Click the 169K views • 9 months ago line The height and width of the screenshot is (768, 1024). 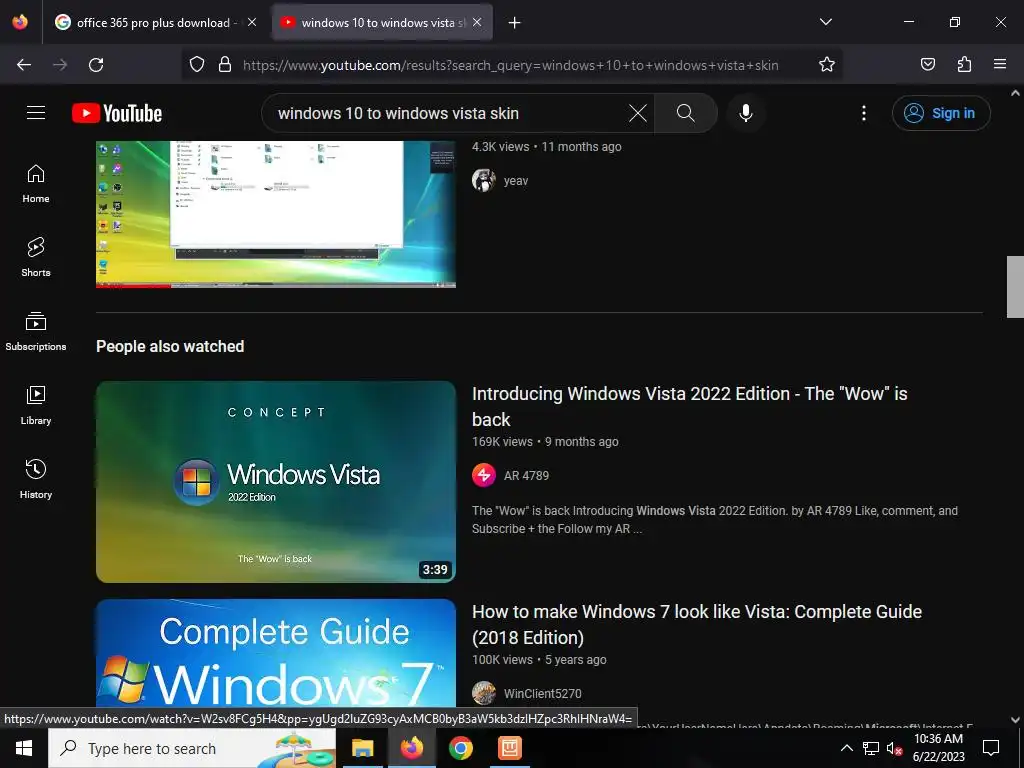pyautogui.click(x=545, y=442)
